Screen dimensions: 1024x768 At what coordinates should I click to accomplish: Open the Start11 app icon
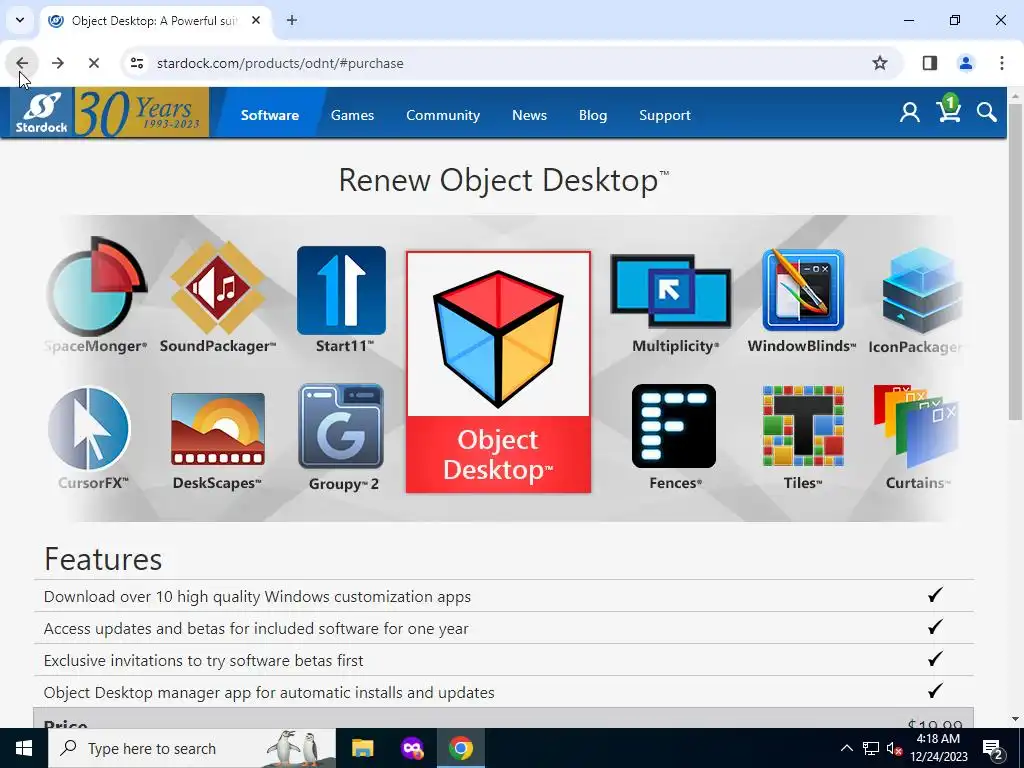[341, 290]
